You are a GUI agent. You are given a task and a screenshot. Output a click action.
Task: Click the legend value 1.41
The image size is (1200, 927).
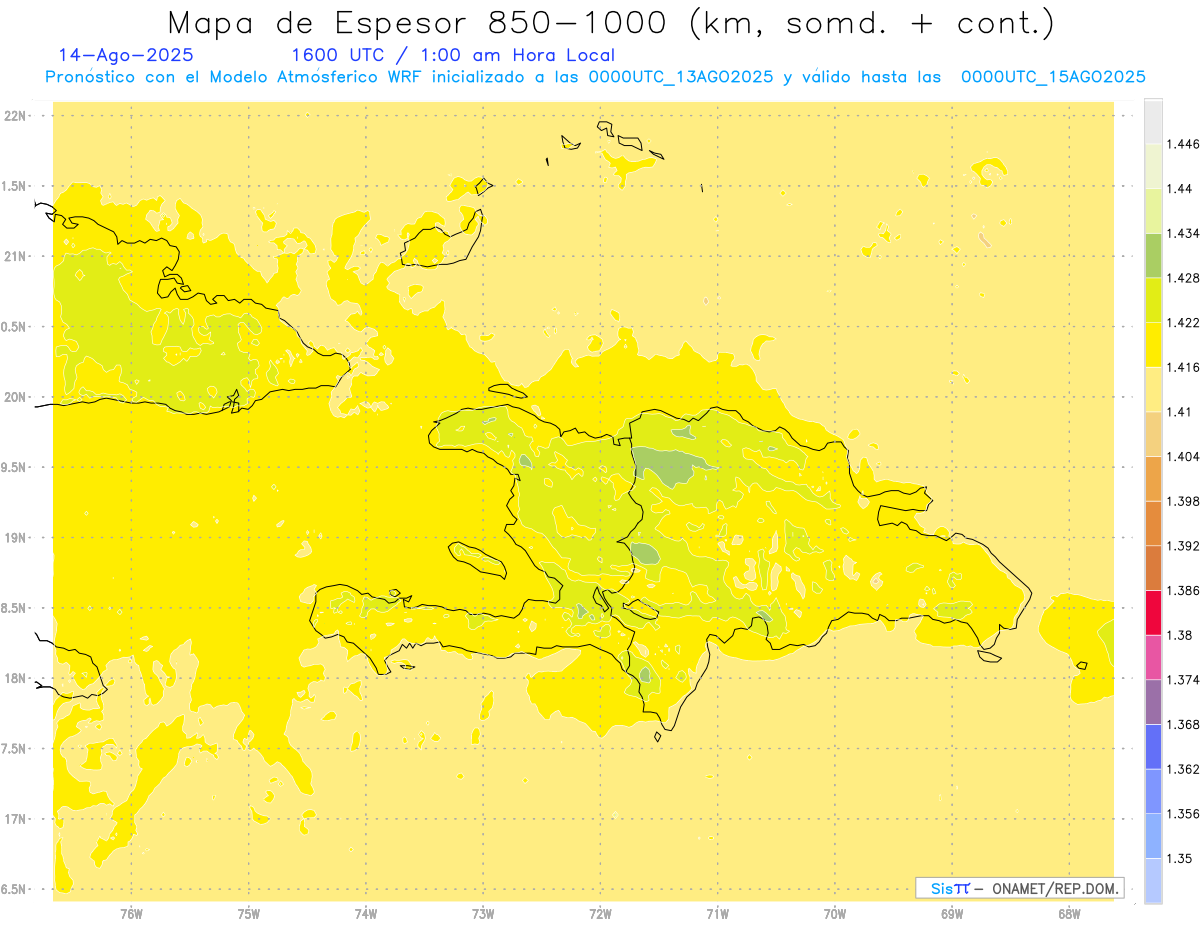point(1179,412)
